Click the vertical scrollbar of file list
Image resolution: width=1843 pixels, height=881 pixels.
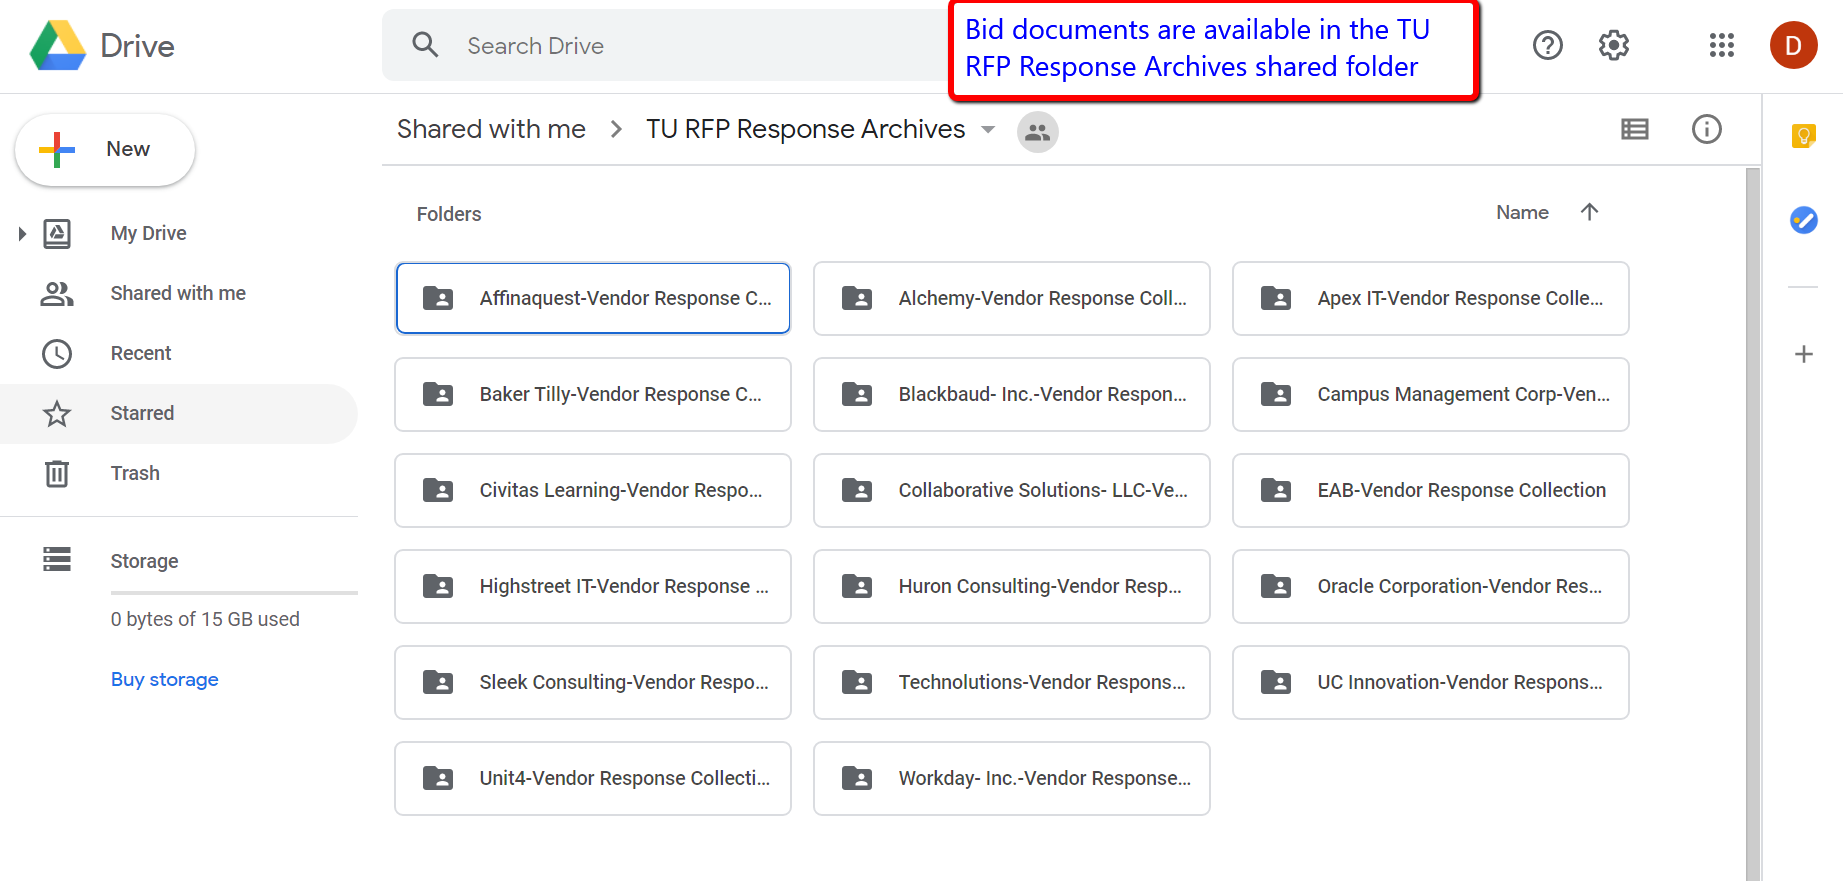tap(1752, 524)
